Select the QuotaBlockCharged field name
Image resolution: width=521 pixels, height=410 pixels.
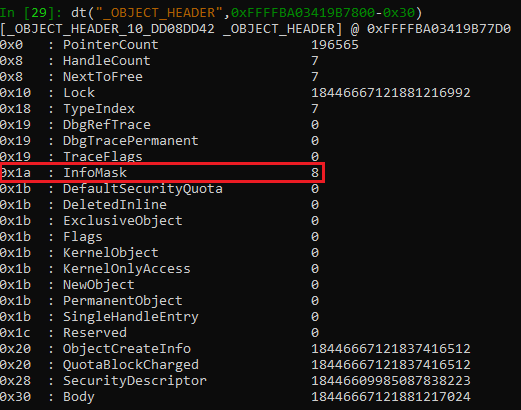tap(131, 365)
